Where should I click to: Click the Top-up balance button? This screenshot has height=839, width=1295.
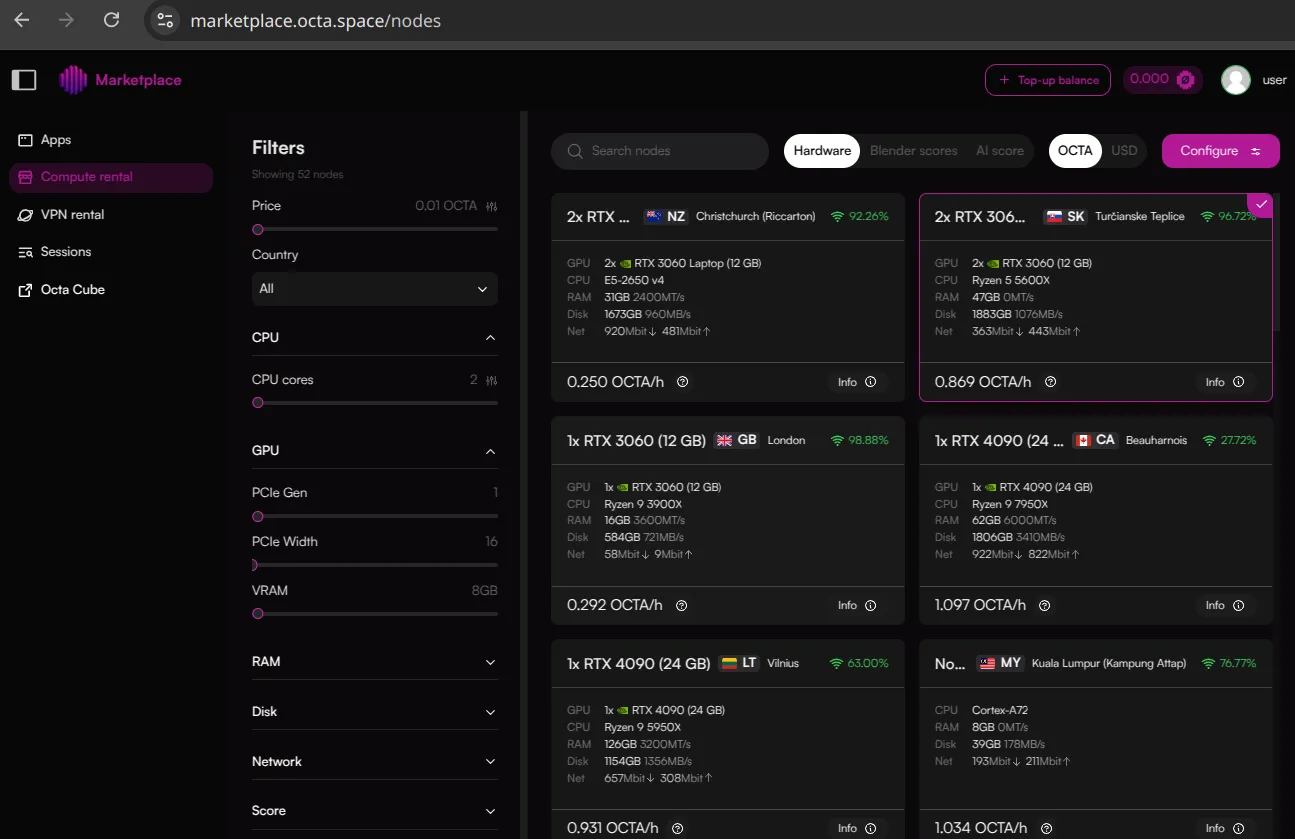click(x=1048, y=80)
